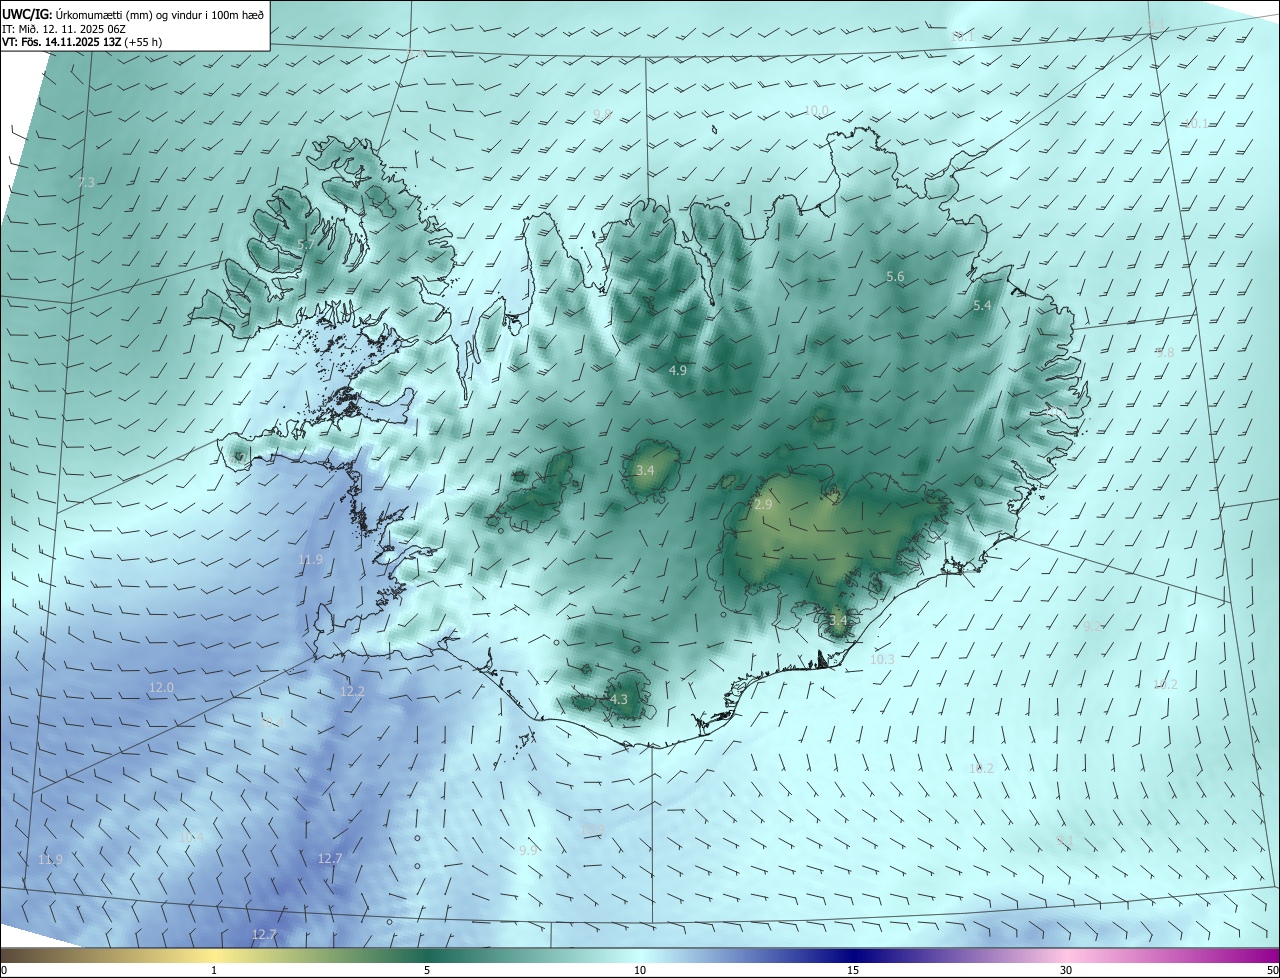The width and height of the screenshot is (1280, 978).
Task: Click the 15 tick on the color scale
Action: [853, 971]
